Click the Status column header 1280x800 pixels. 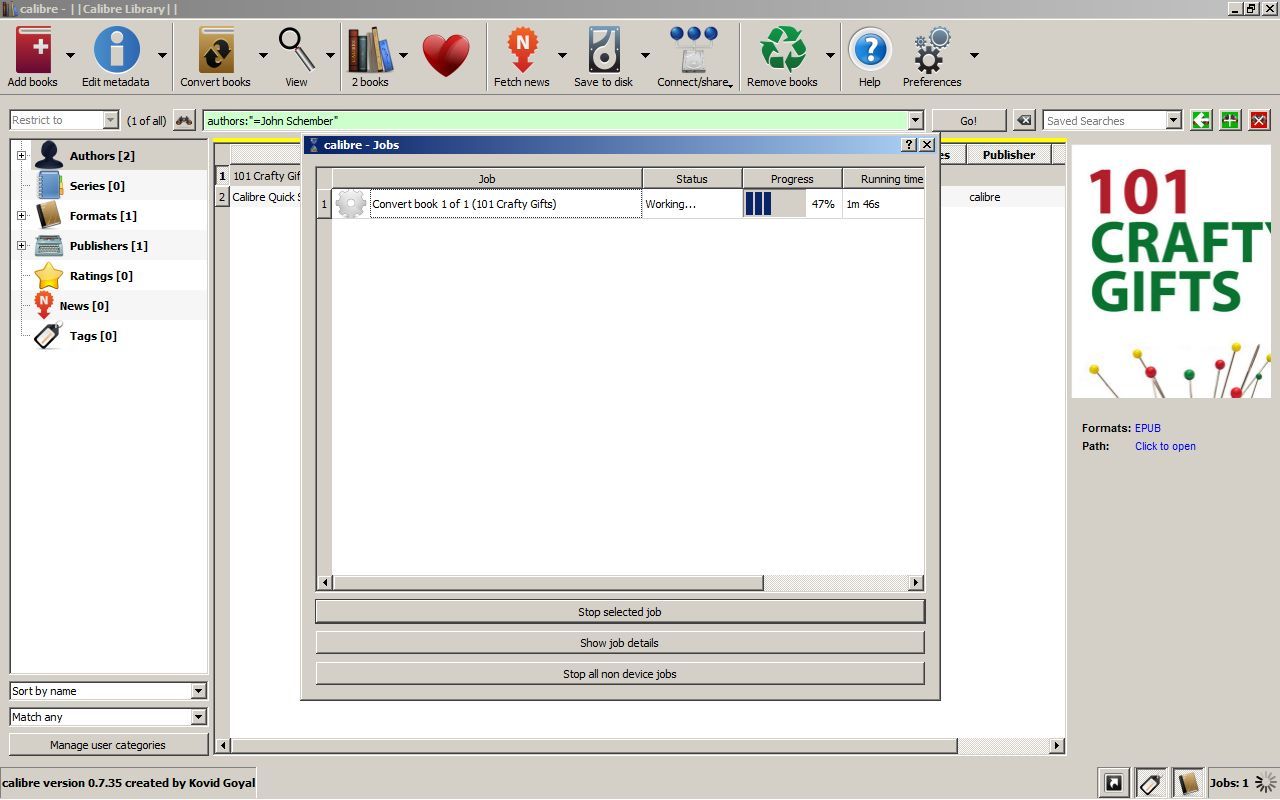coord(692,179)
